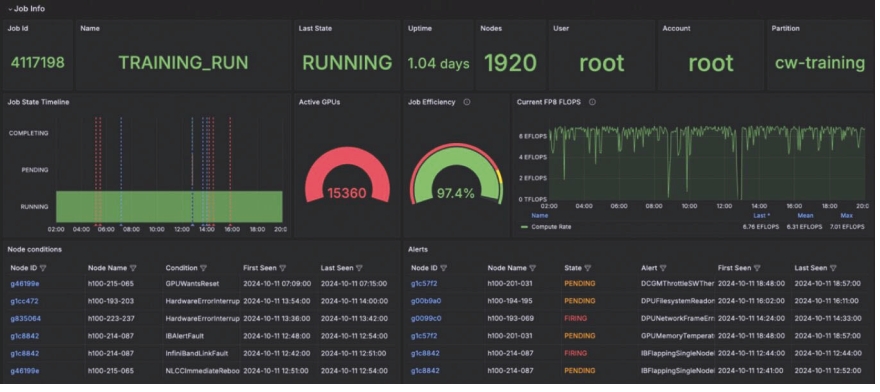Open the Job State Timeline panel title
This screenshot has width=880, height=392.
[38, 102]
